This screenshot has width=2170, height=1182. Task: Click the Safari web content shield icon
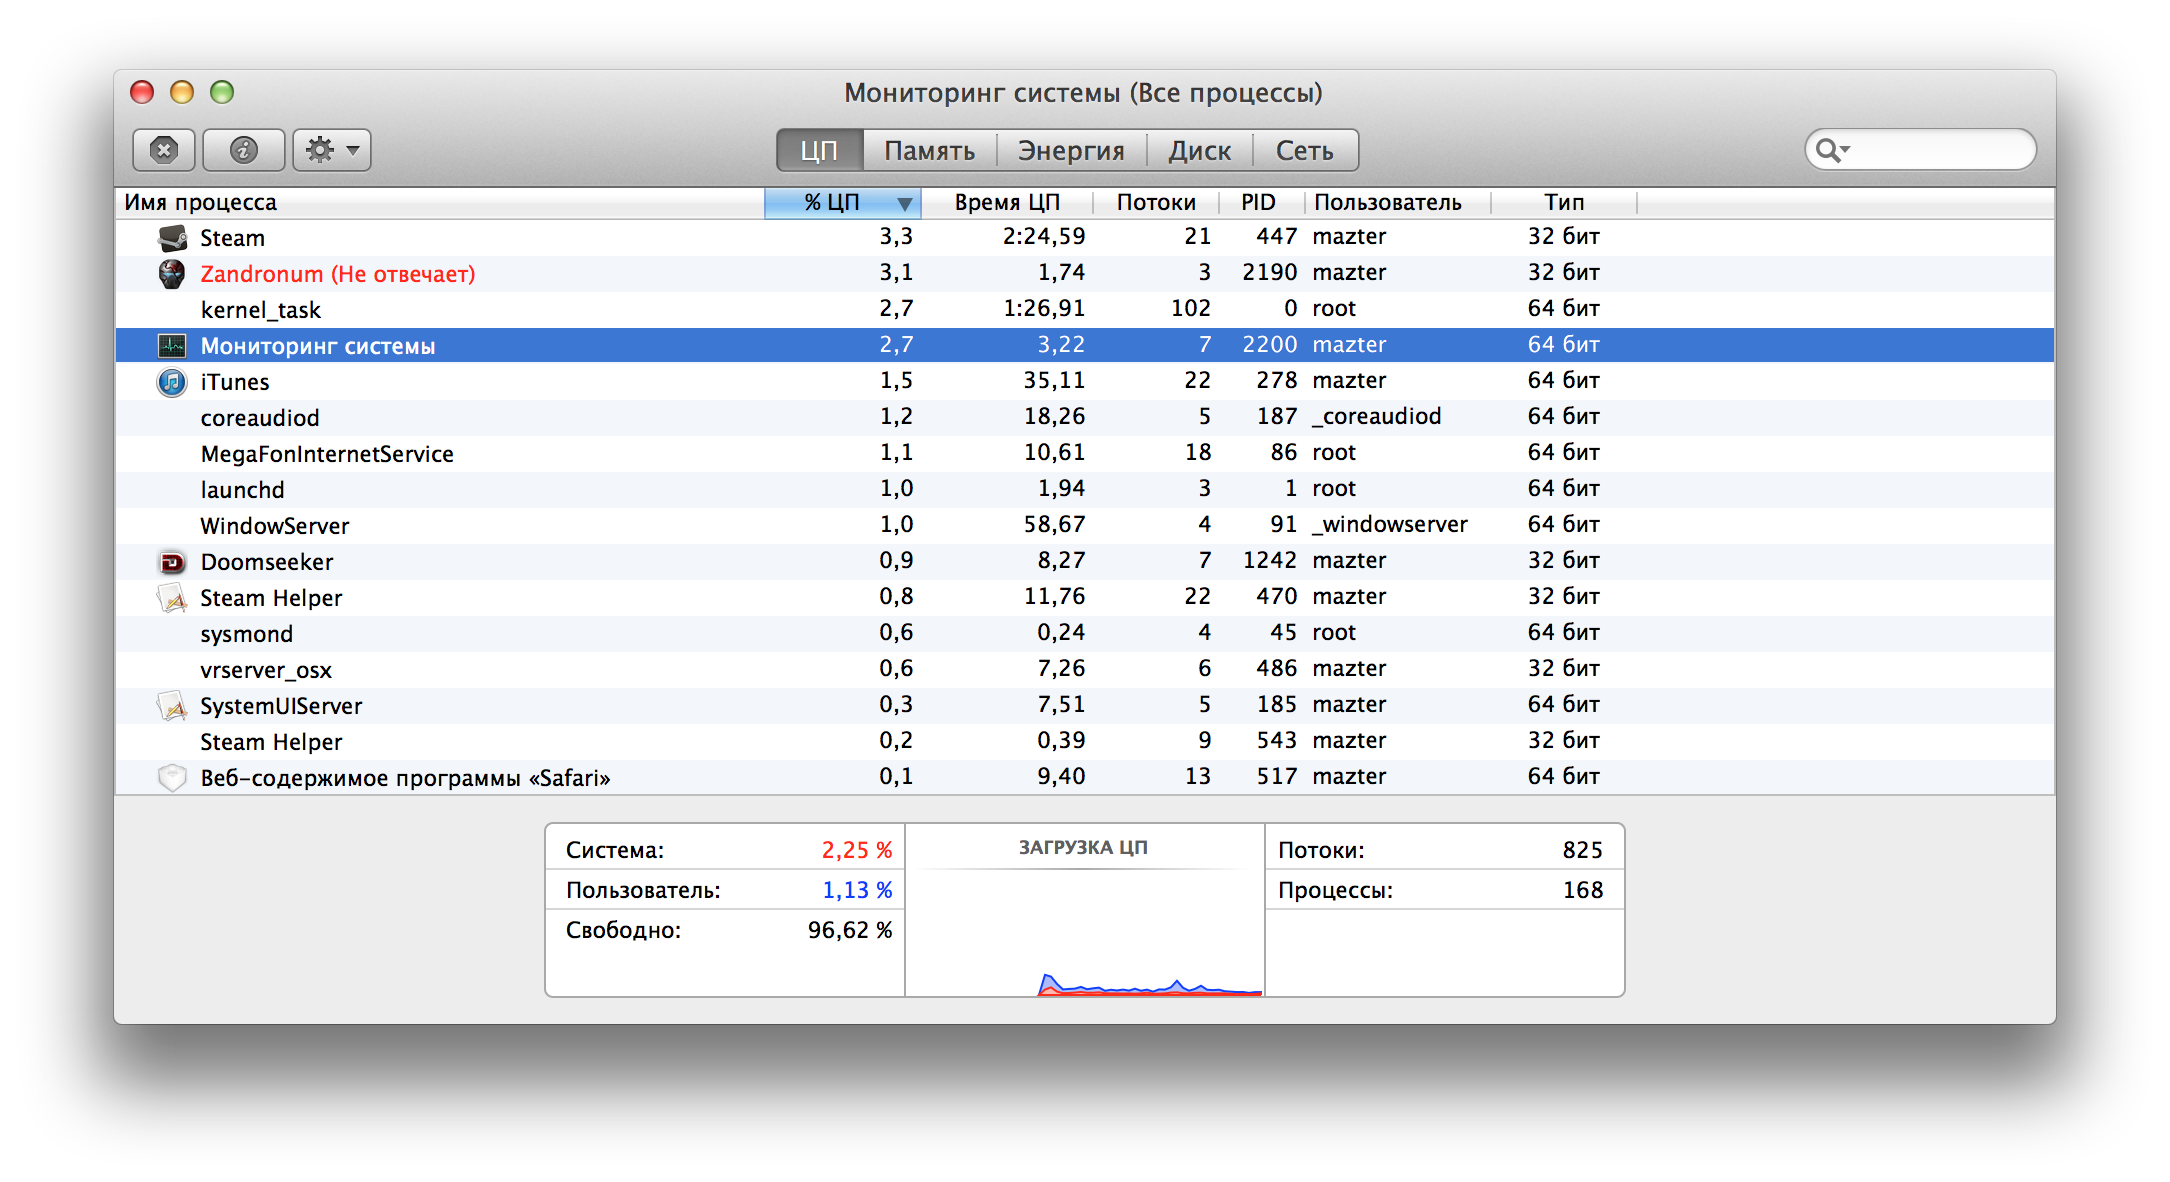coord(172,778)
